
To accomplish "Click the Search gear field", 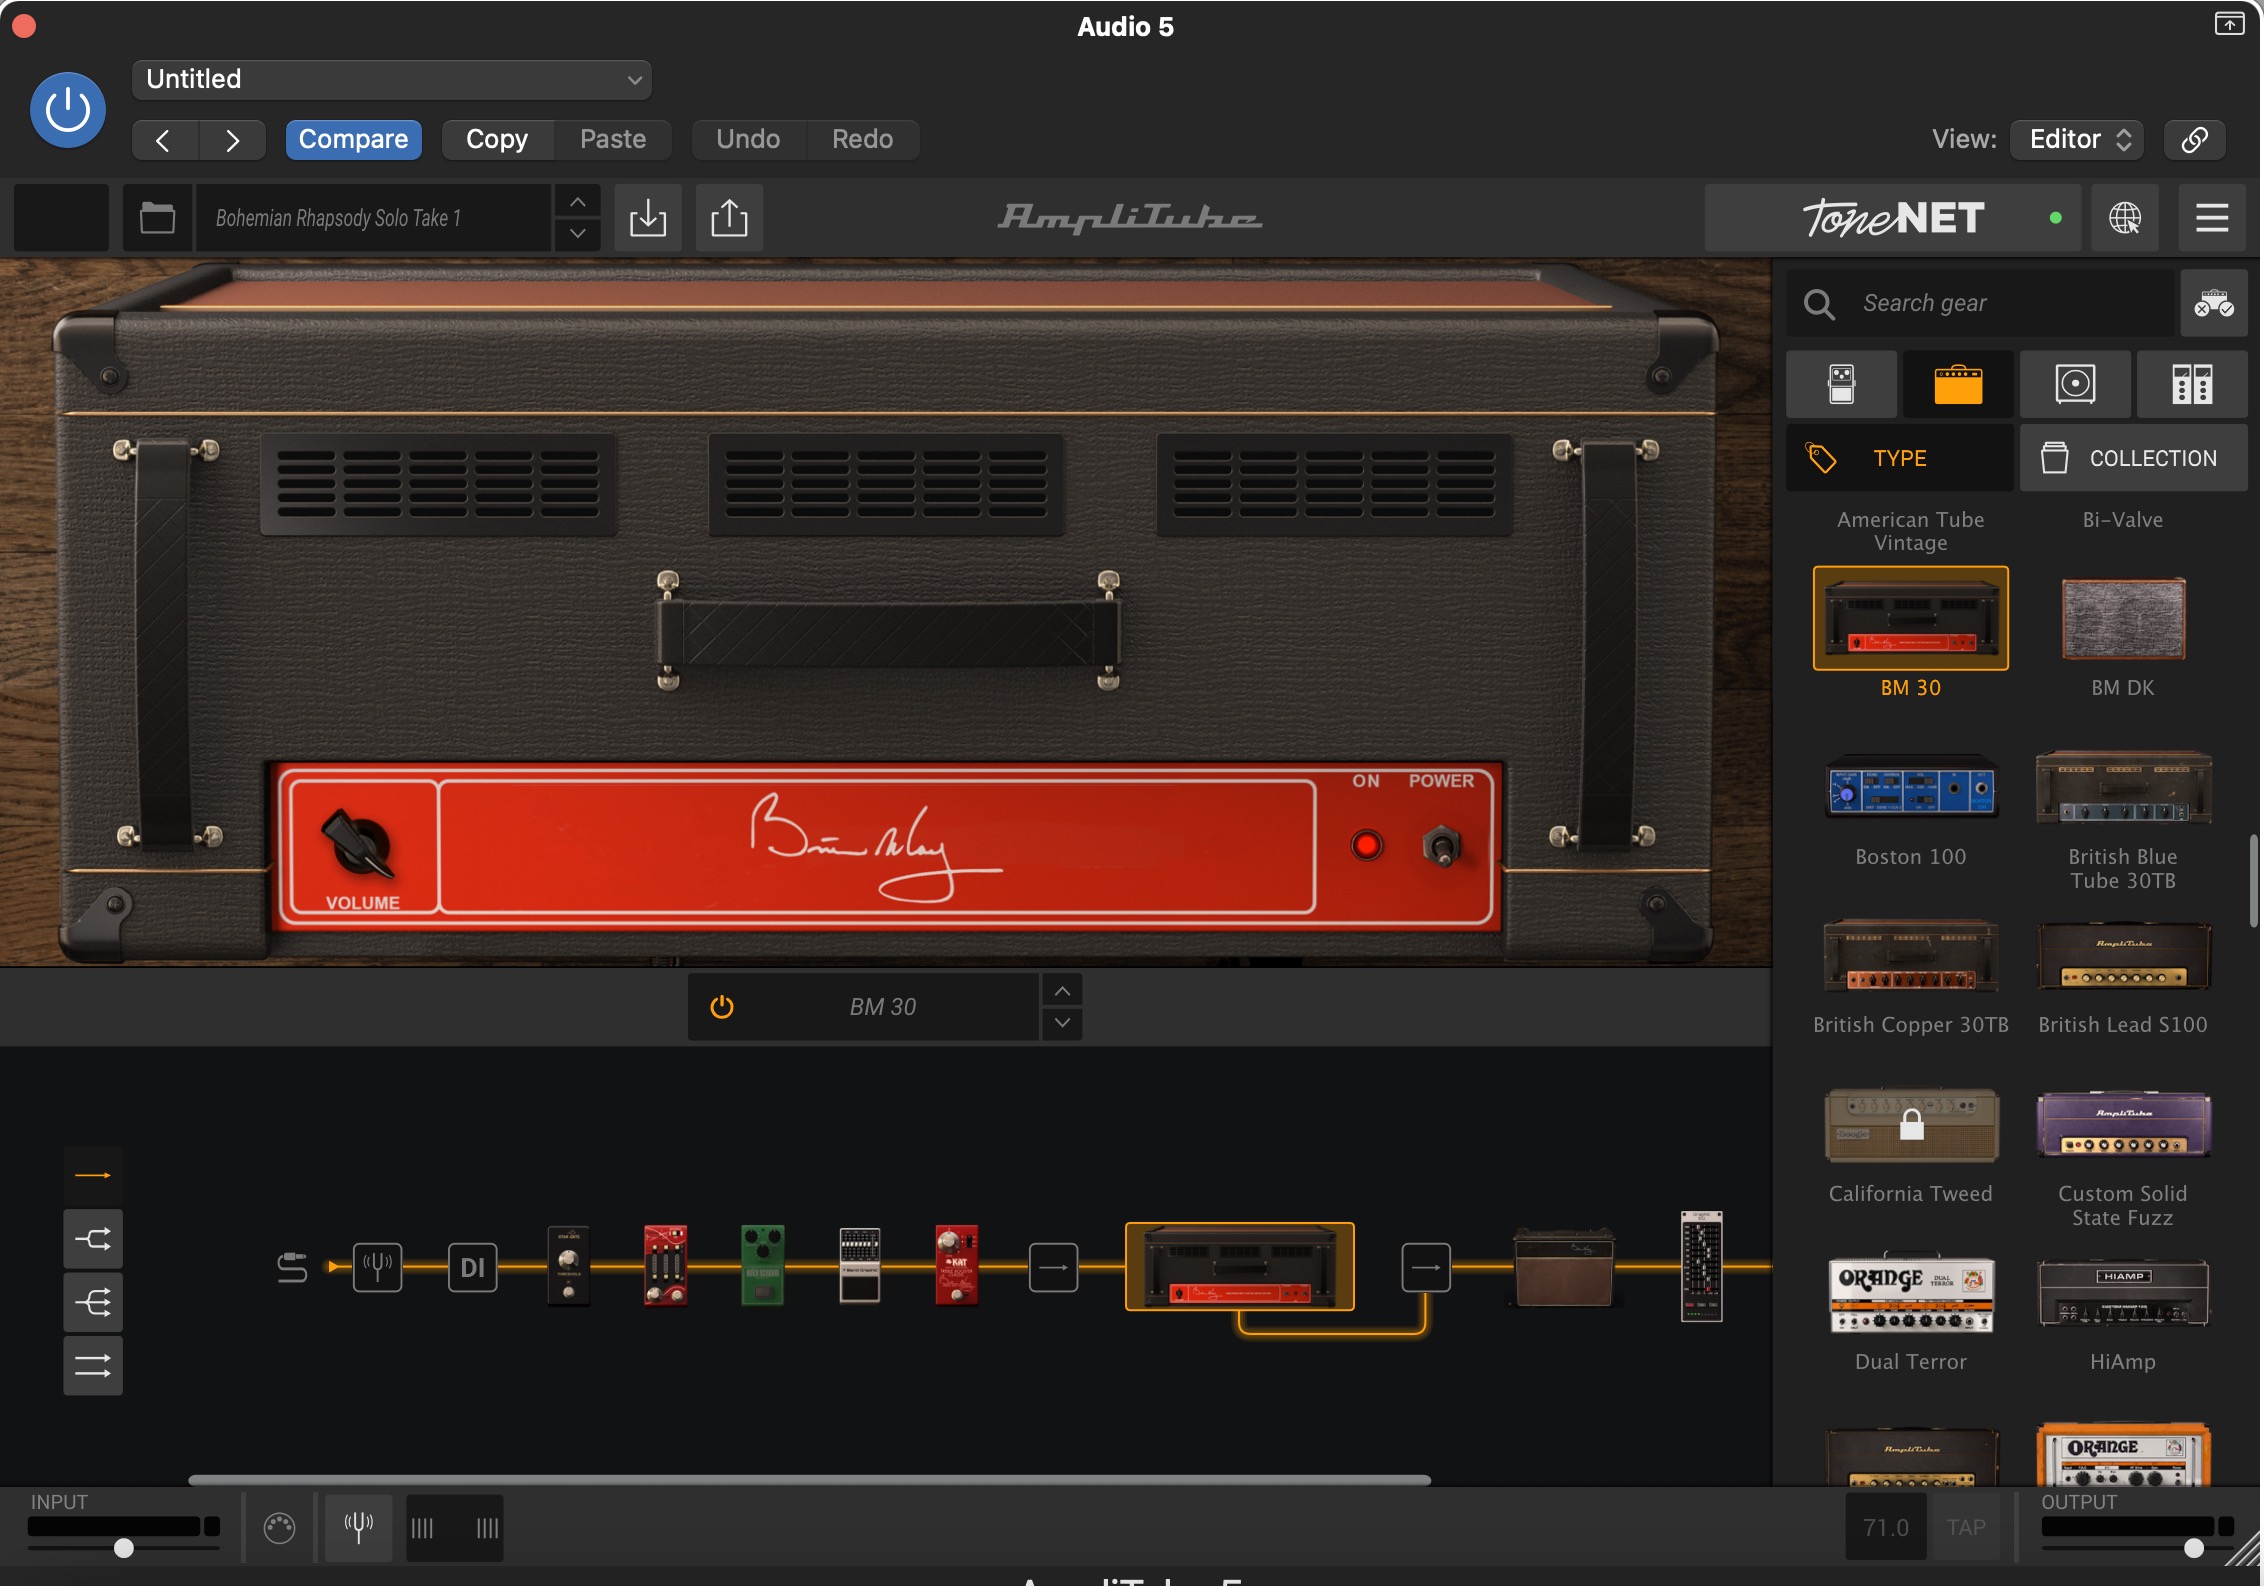I will 1980,303.
